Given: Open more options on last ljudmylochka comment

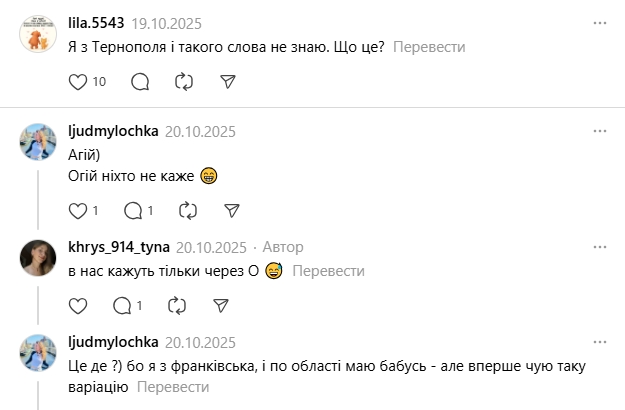Looking at the screenshot, I should (x=599, y=342).
